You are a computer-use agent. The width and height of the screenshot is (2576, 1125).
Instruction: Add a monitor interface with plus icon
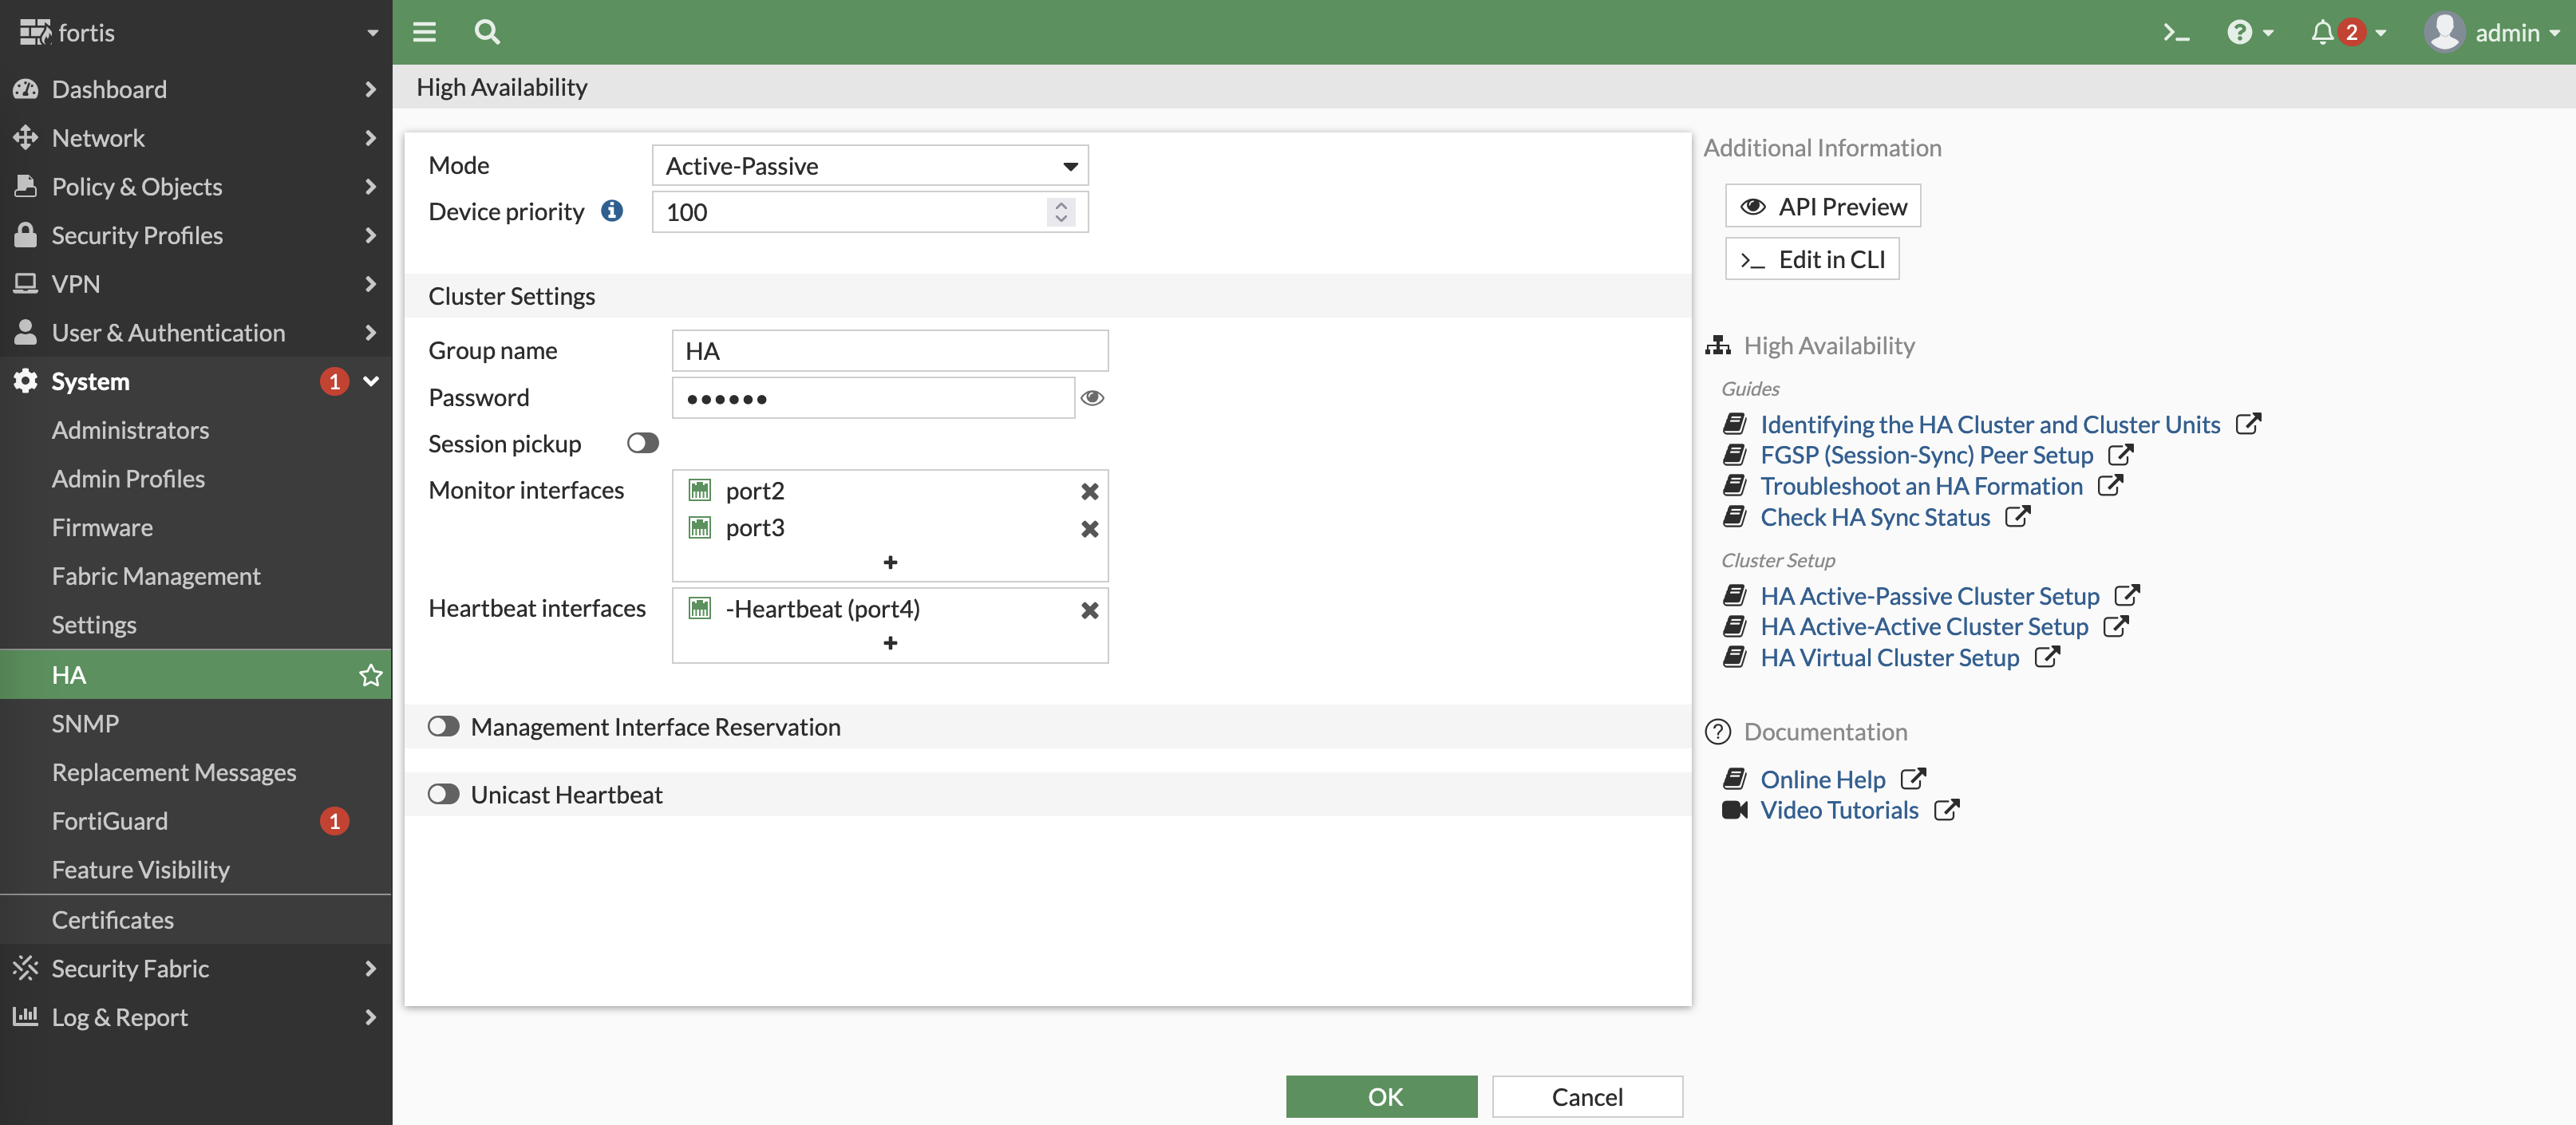point(889,563)
